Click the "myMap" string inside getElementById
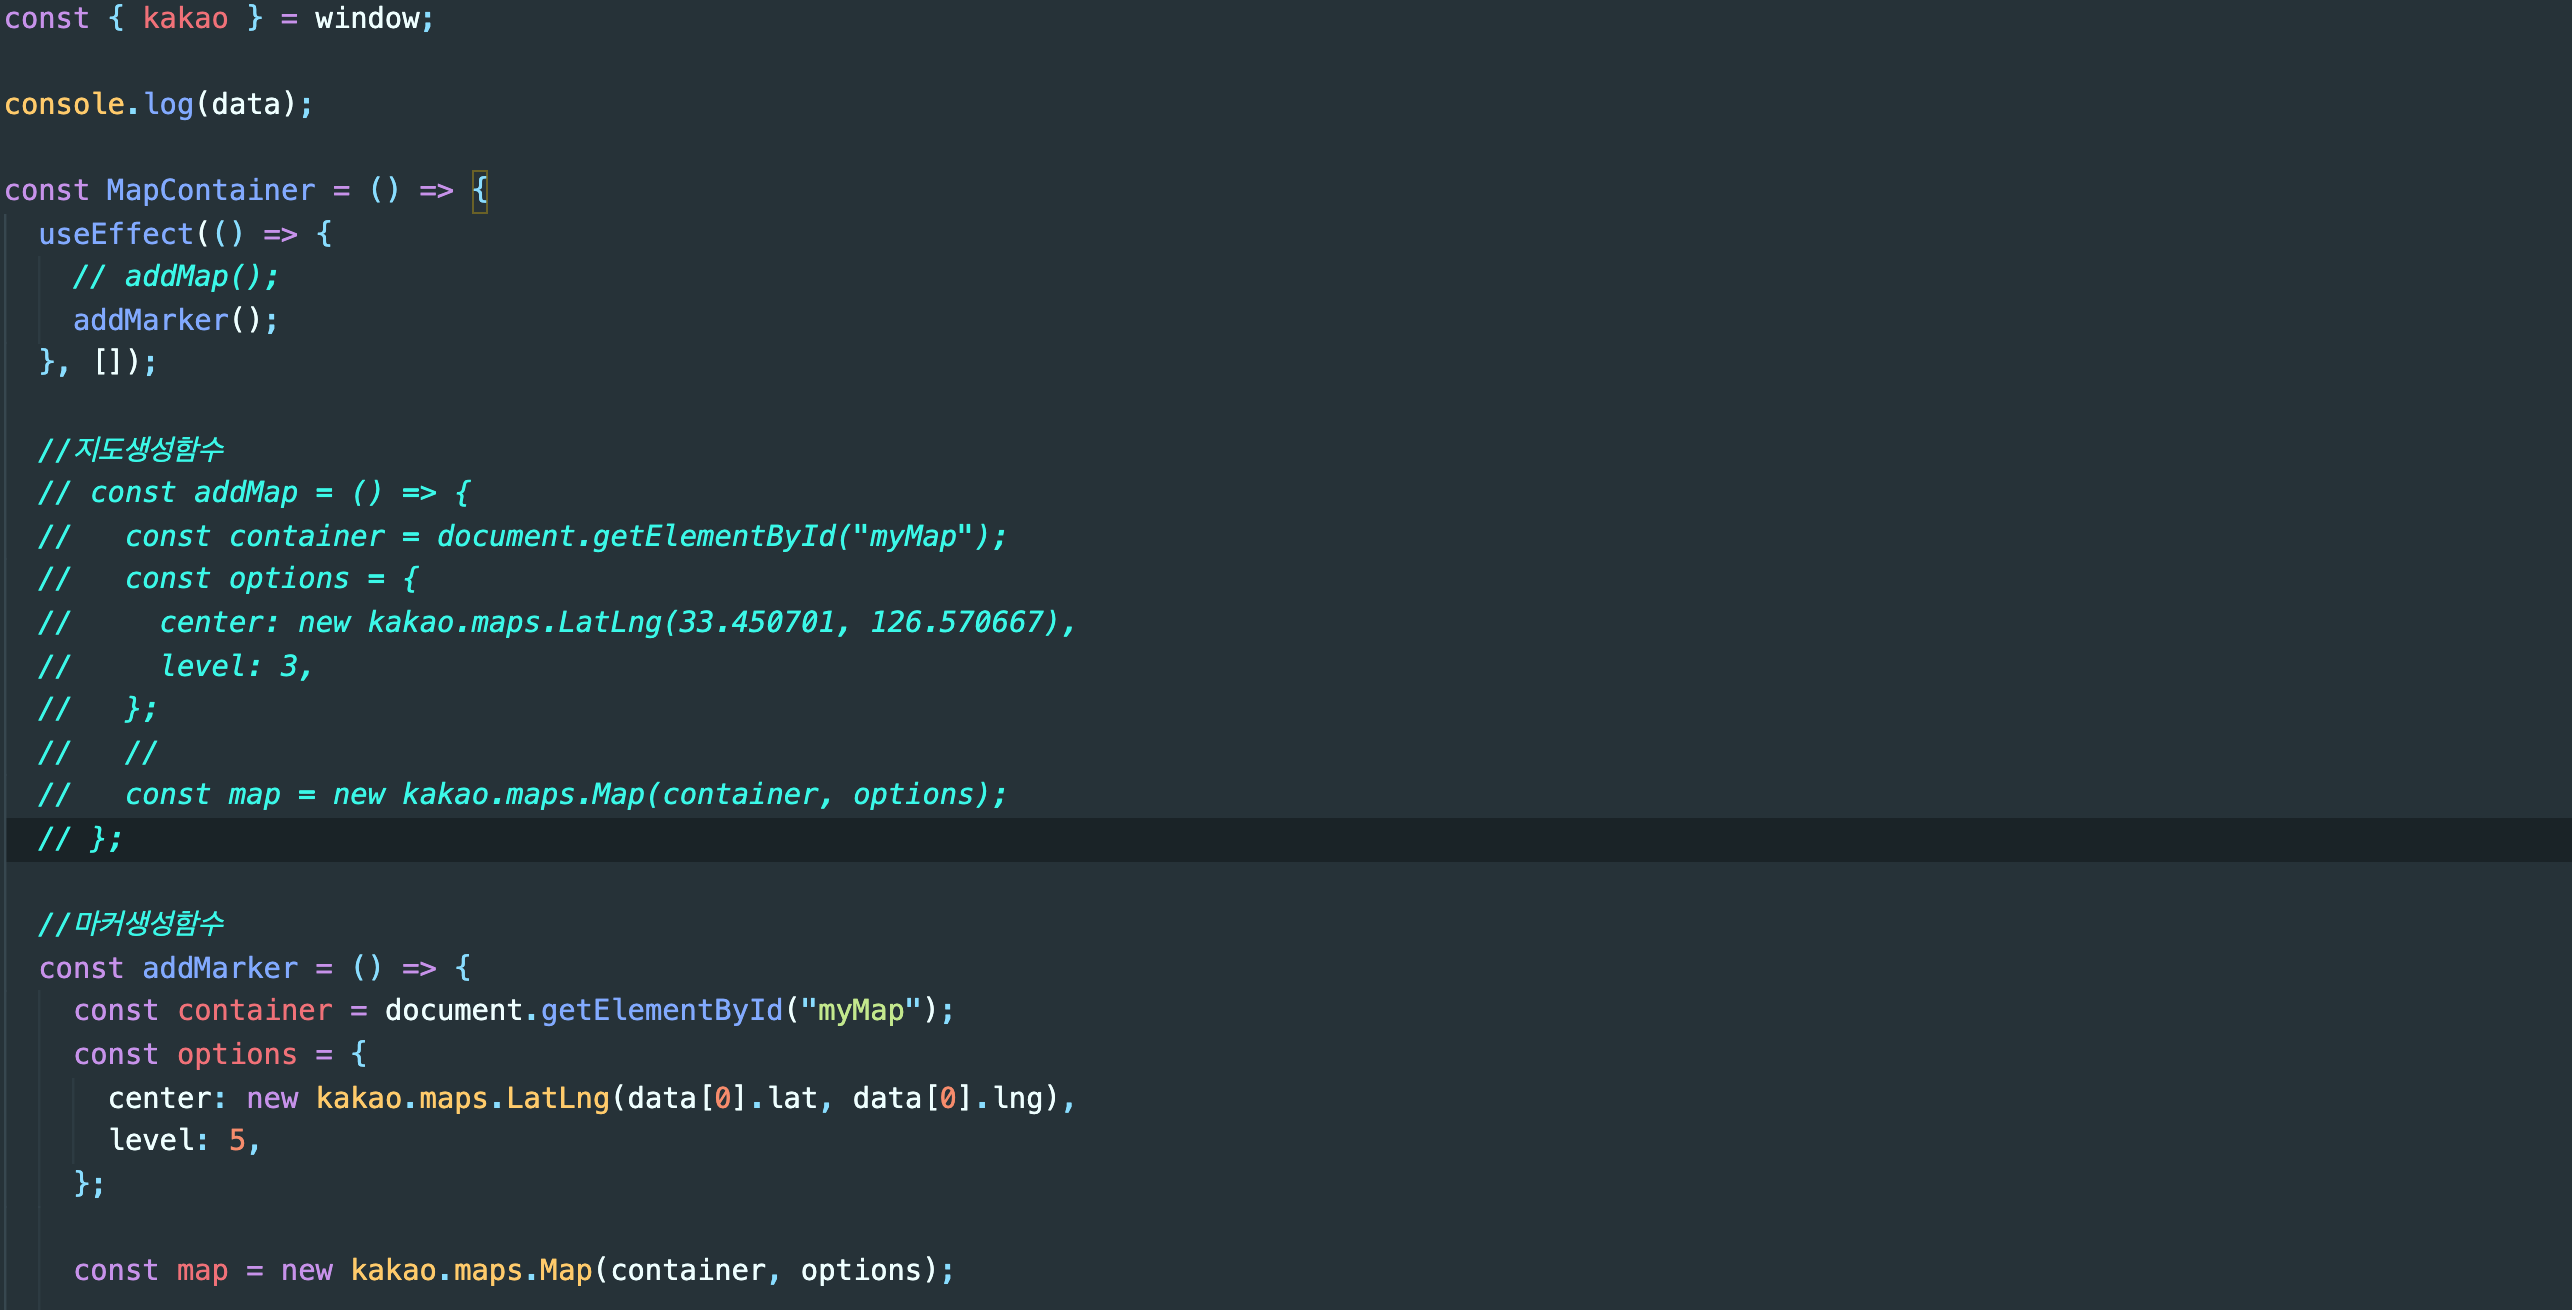 (x=858, y=1010)
